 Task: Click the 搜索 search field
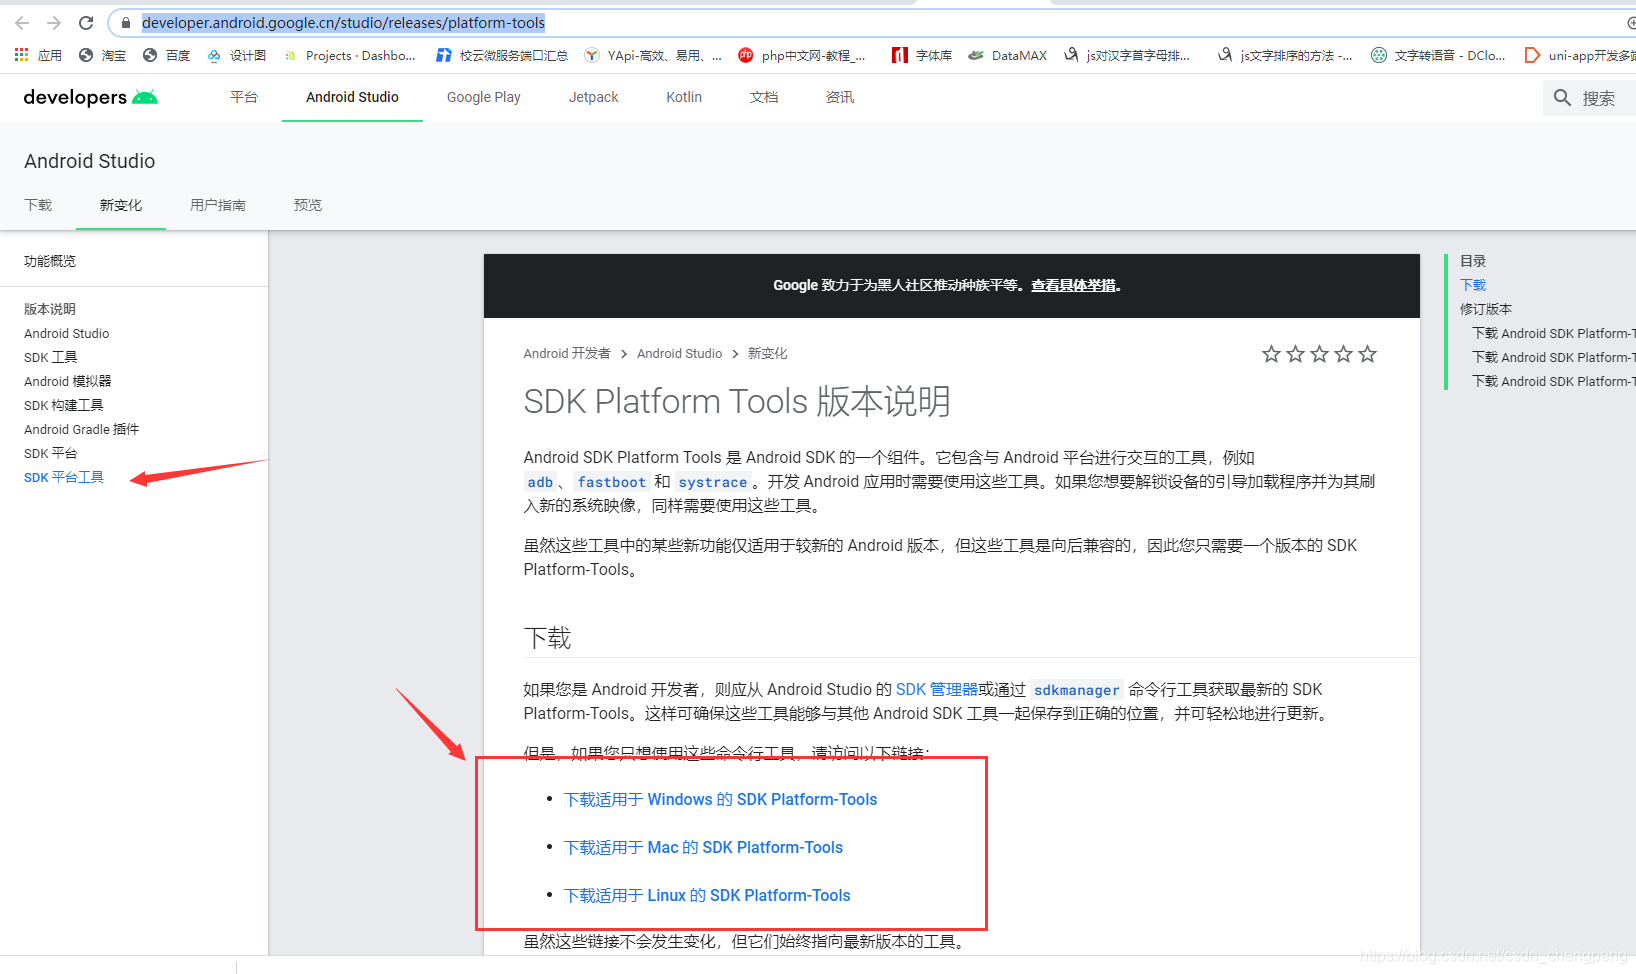1598,97
